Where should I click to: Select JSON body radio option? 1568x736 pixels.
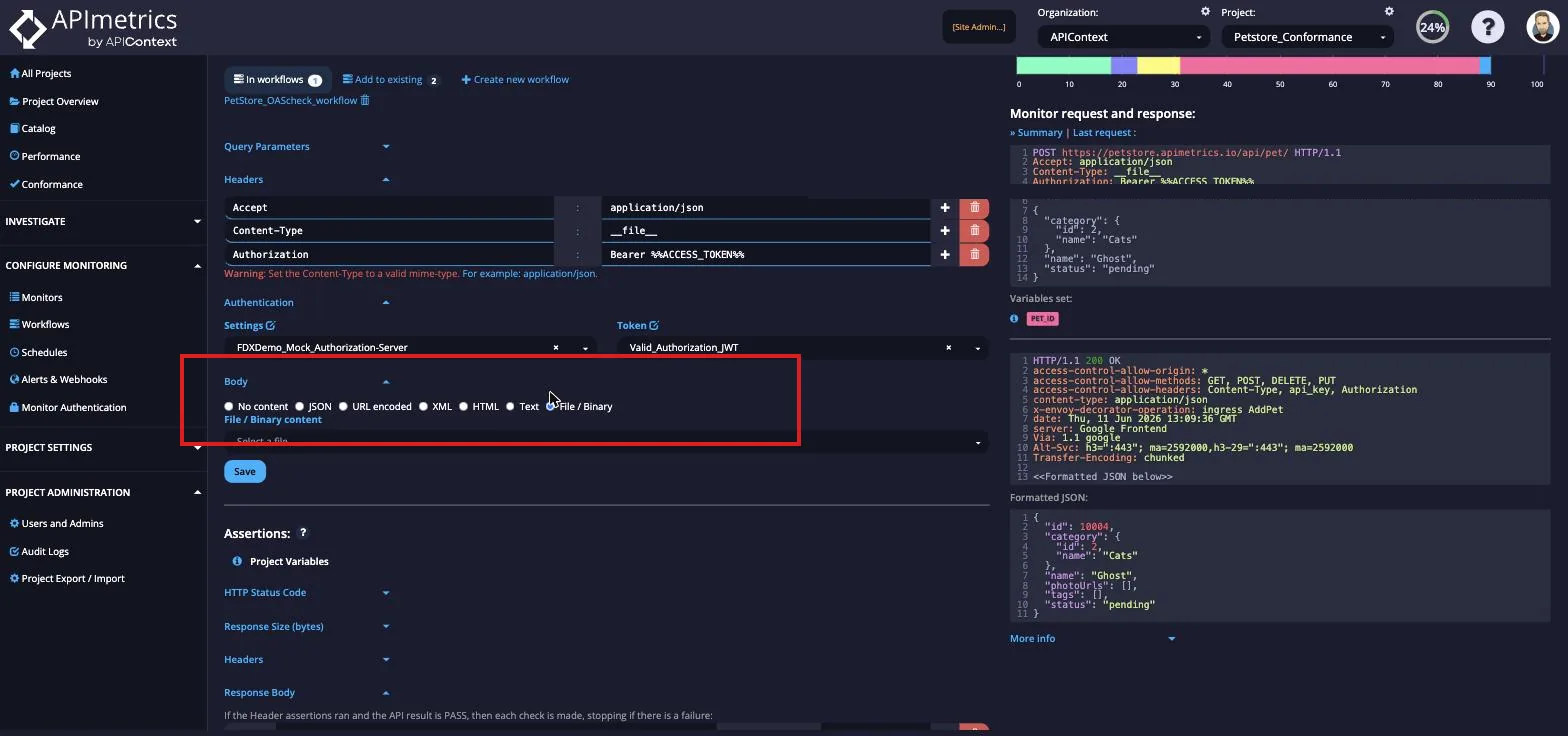pyautogui.click(x=299, y=407)
